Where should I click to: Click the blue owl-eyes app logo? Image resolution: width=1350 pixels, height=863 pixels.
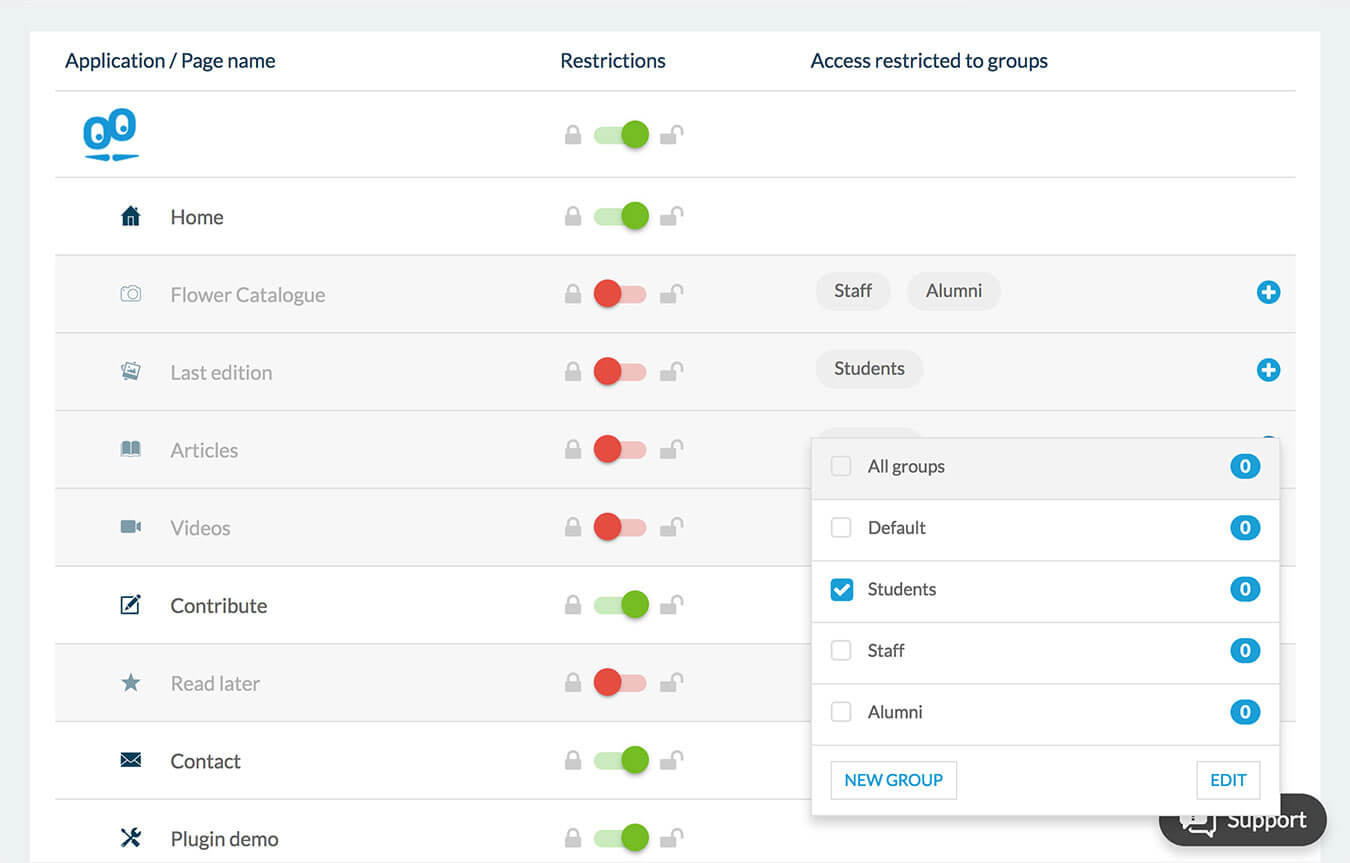pyautogui.click(x=110, y=134)
